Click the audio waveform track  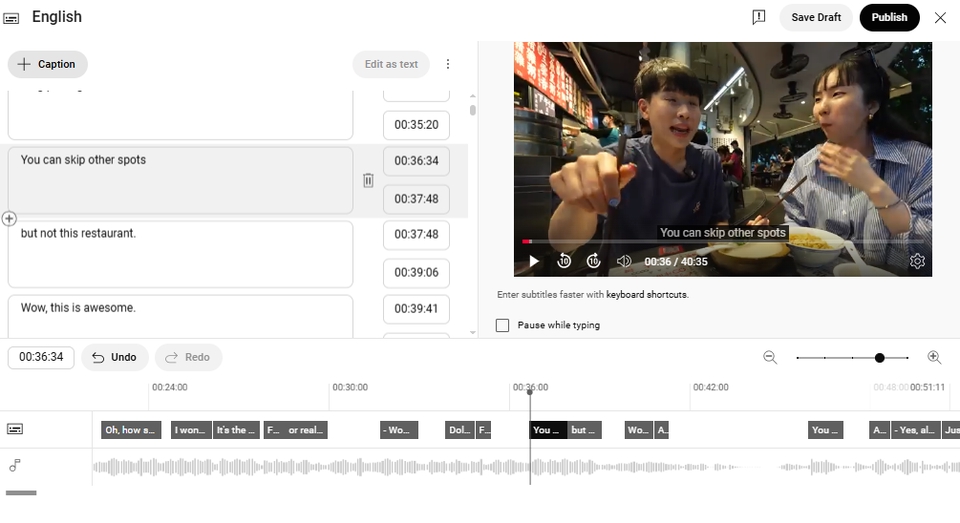coord(526,467)
